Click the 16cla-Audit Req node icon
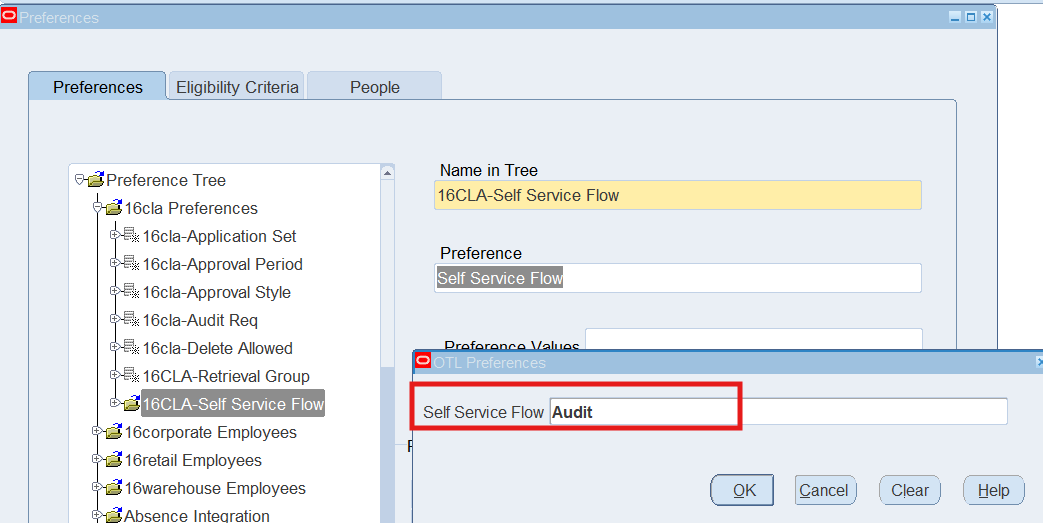1043x523 pixels. (x=131, y=321)
